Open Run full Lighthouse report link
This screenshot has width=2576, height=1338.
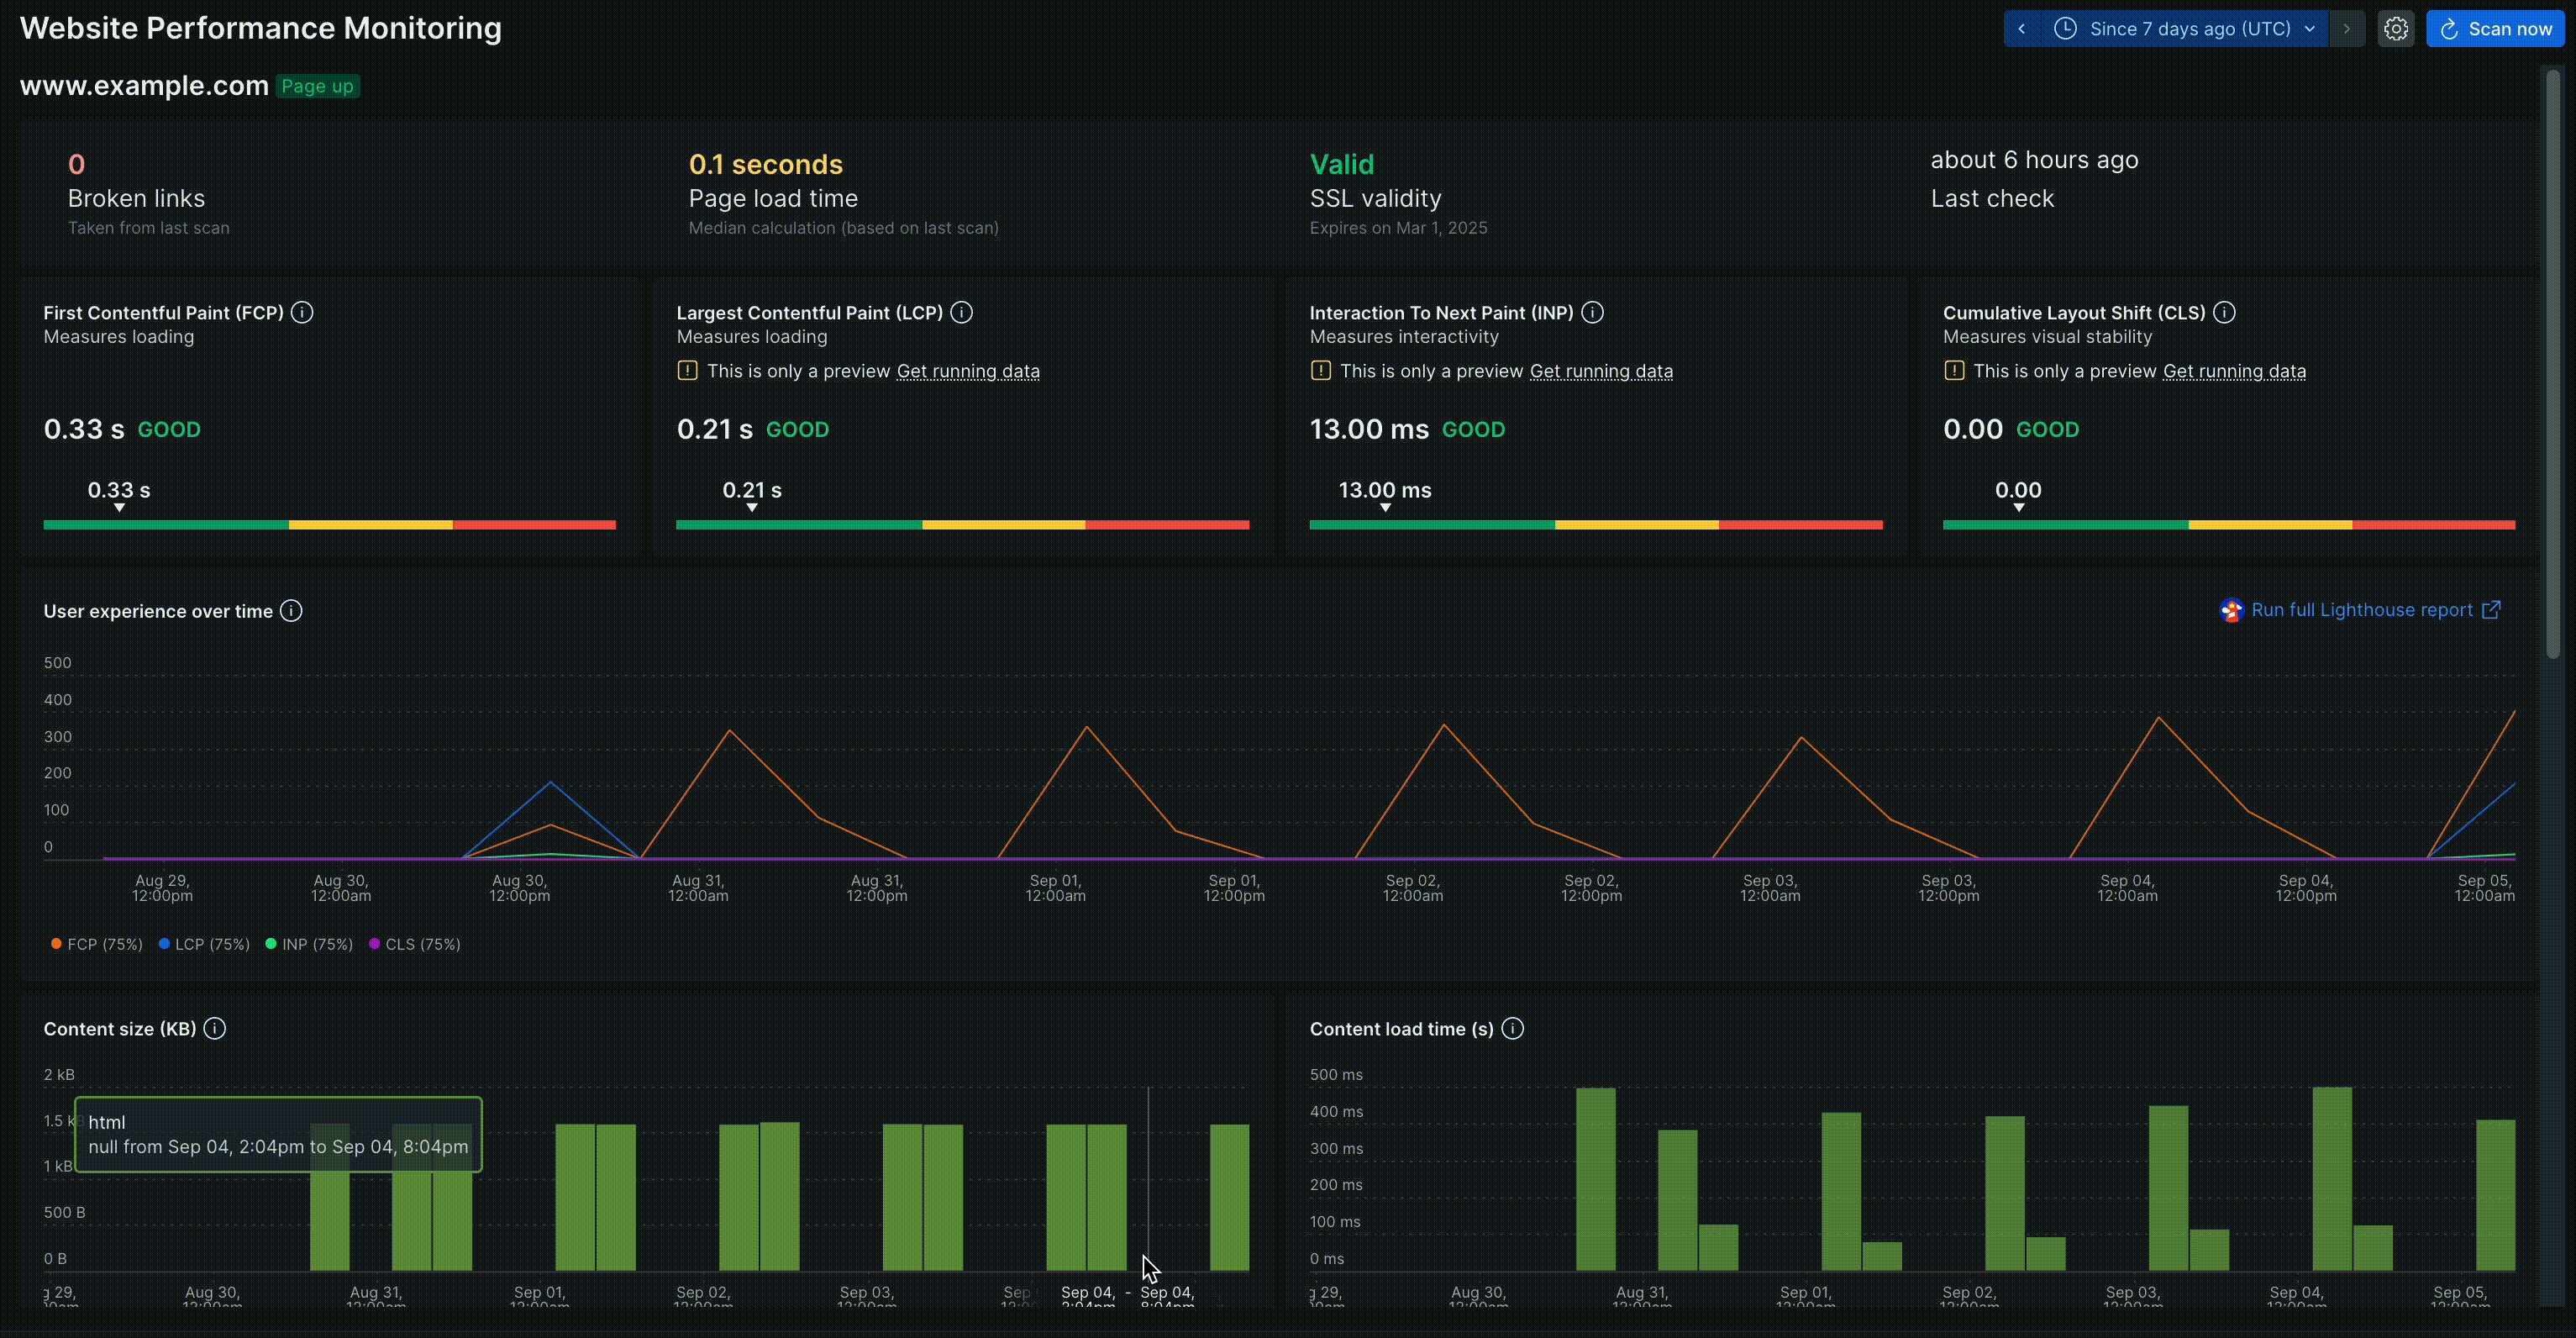(x=2361, y=610)
